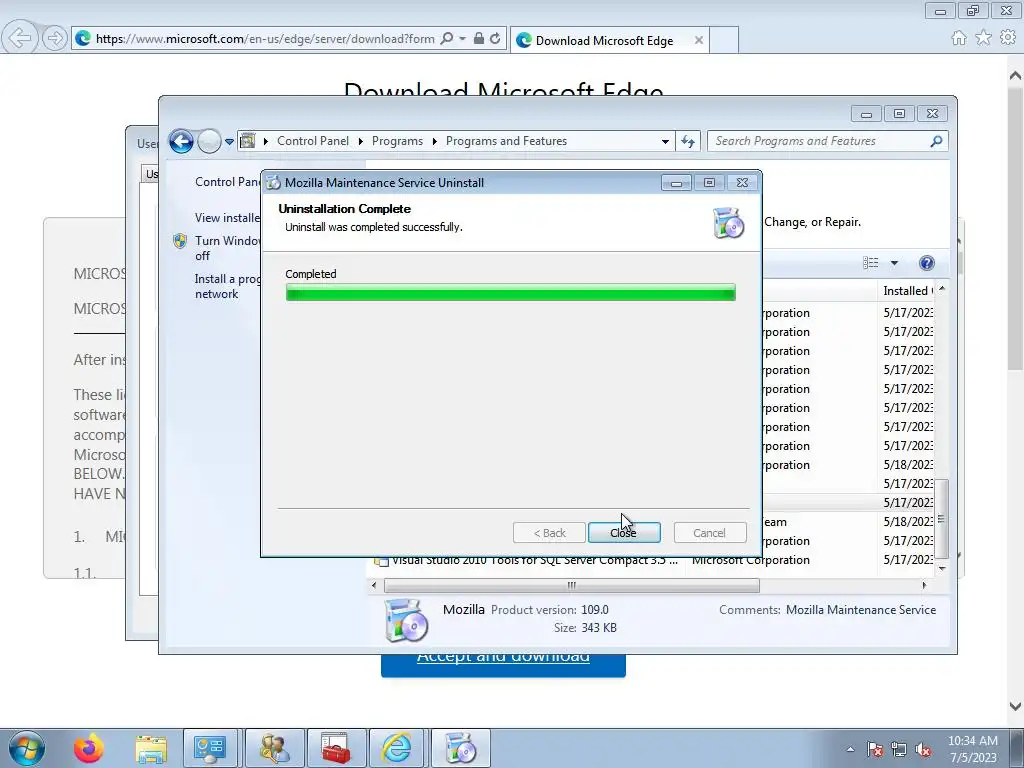Image resolution: width=1024 pixels, height=768 pixels.
Task: Open Action Center flag icon
Action: pos(875,749)
